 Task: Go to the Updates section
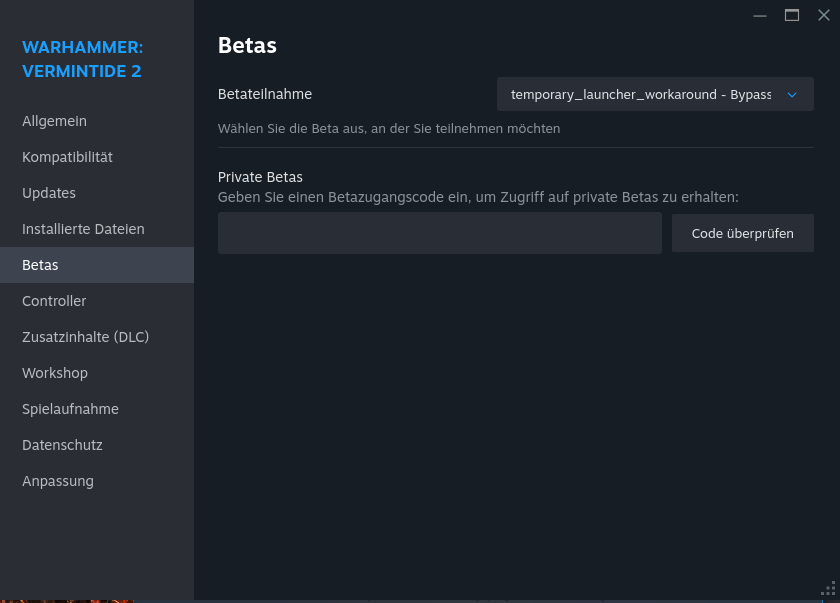[49, 193]
